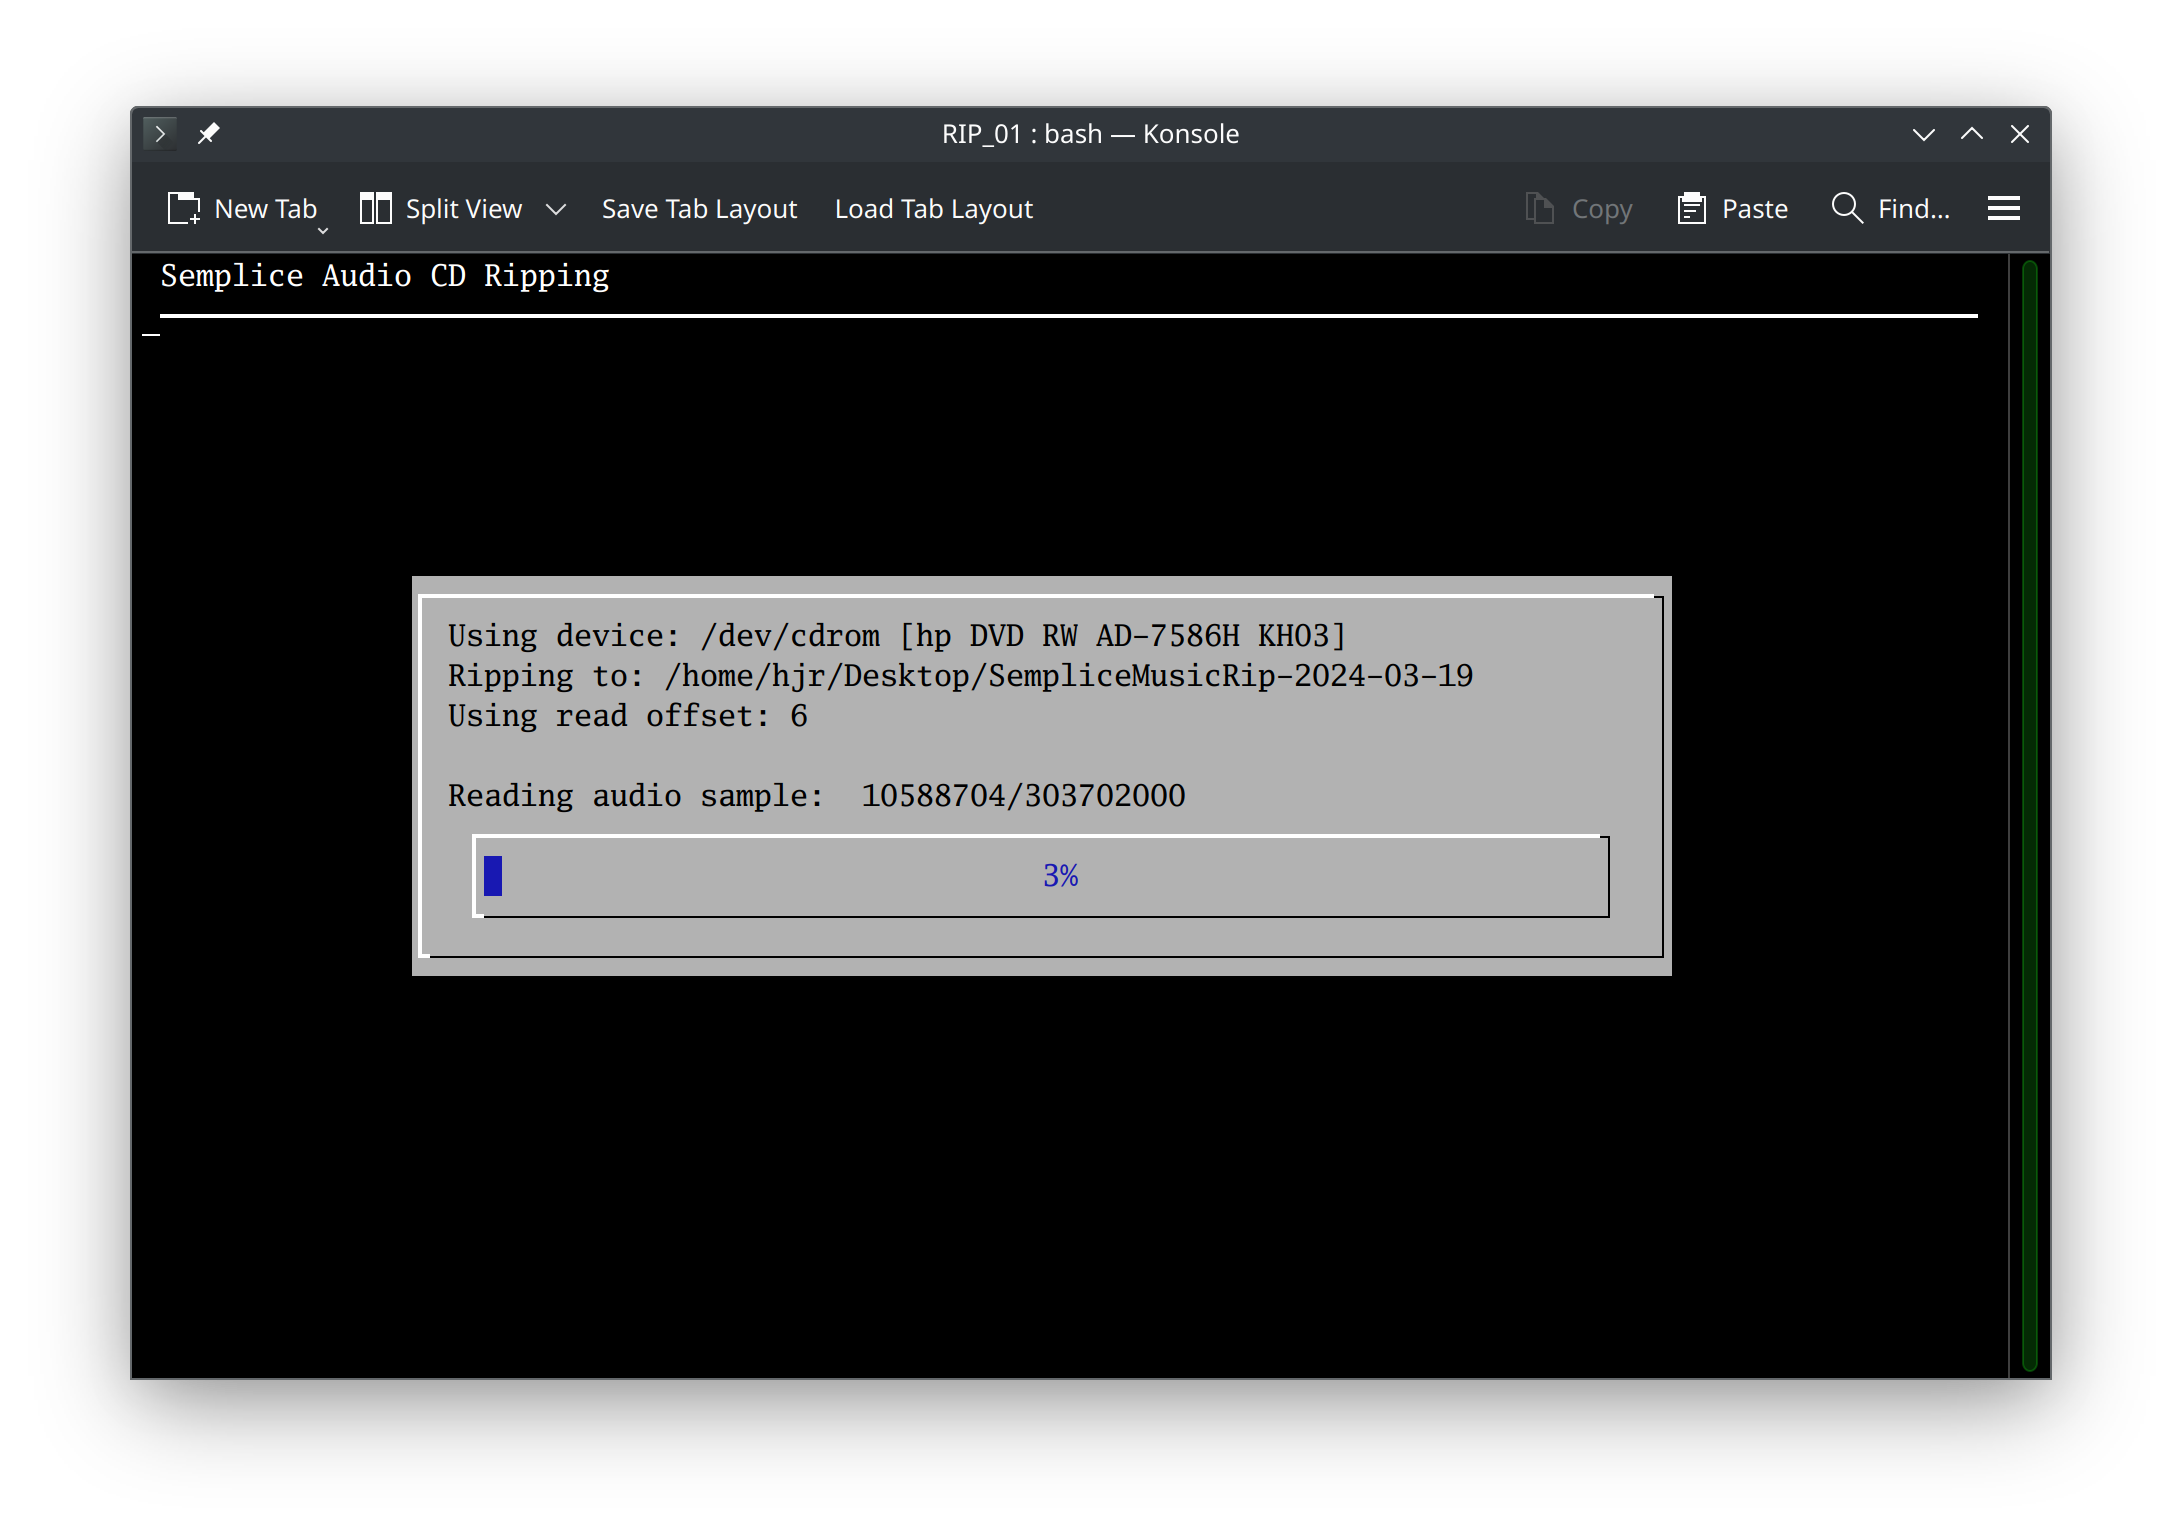The height and width of the screenshot is (1536, 2184).
Task: Open Find with the magnifier icon
Action: (x=1846, y=208)
